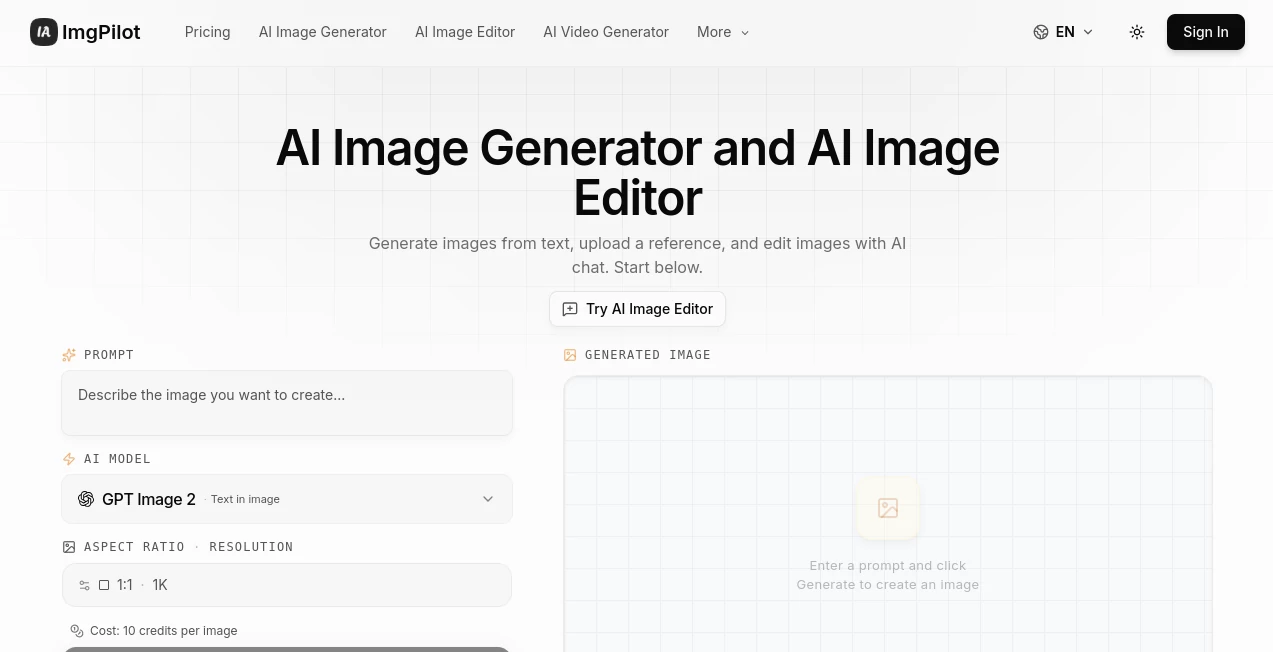Open AI Video Generator nav link
This screenshot has width=1273, height=652.
coord(606,32)
